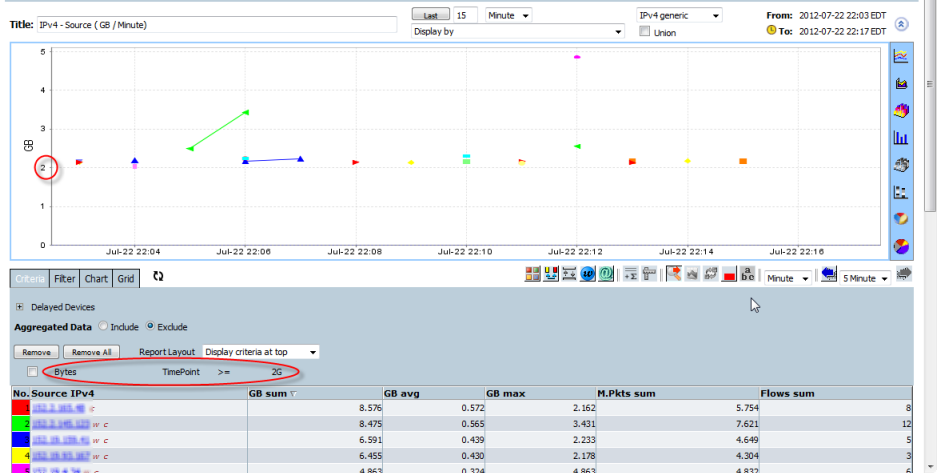Expand the Delayed Devices section
The image size is (937, 473).
click(20, 307)
